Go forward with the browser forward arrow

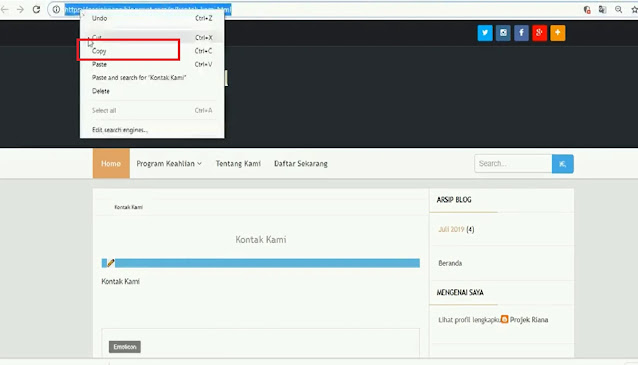pyautogui.click(x=20, y=9)
